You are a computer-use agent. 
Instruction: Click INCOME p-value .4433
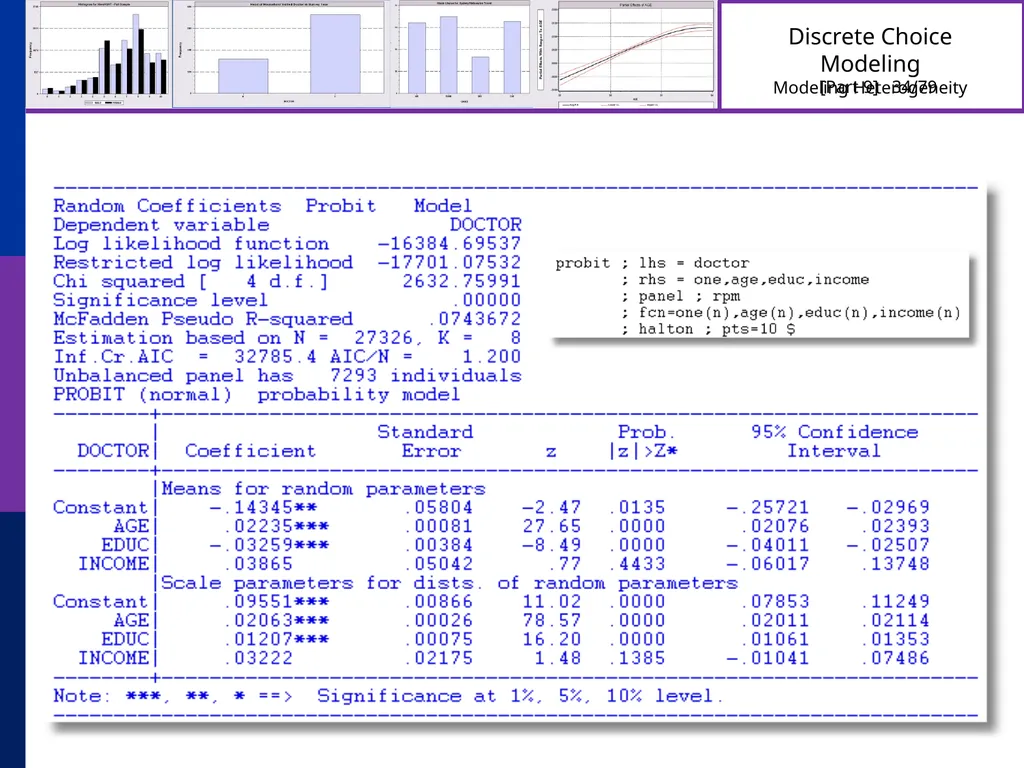(637, 564)
